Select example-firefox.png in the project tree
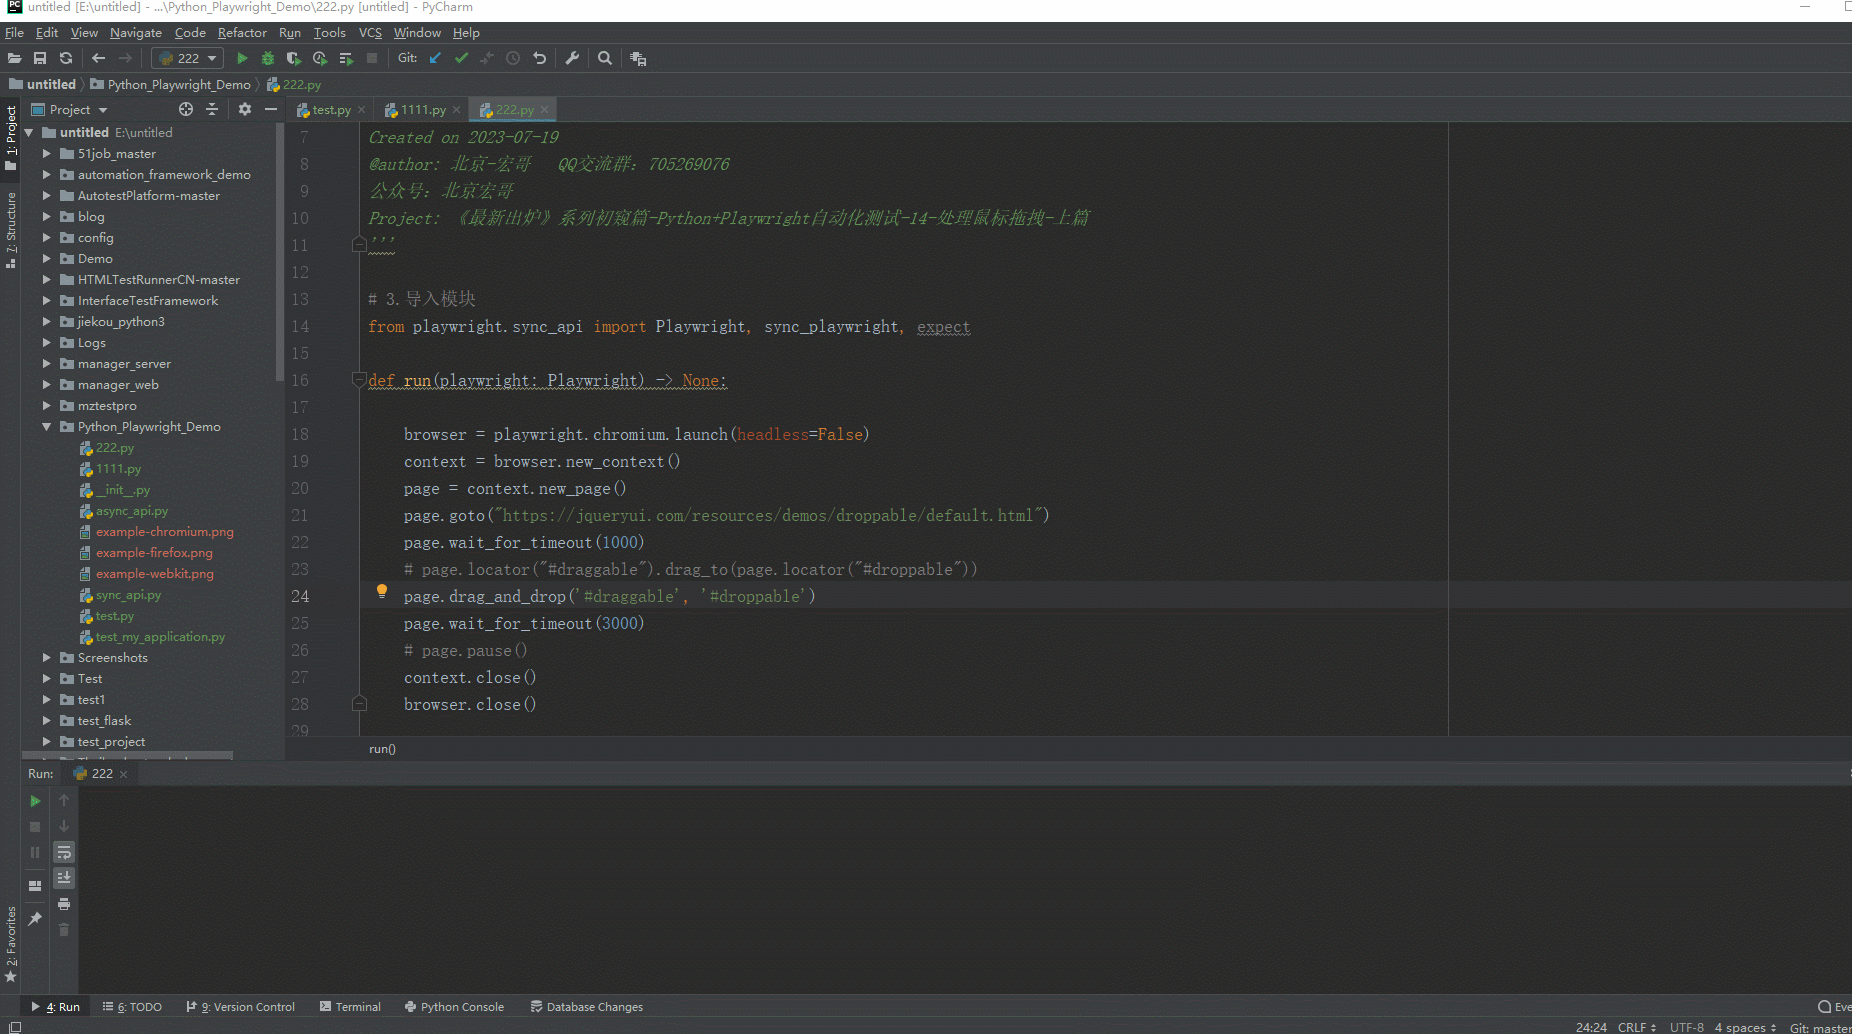The width and height of the screenshot is (1852, 1034). pos(154,553)
